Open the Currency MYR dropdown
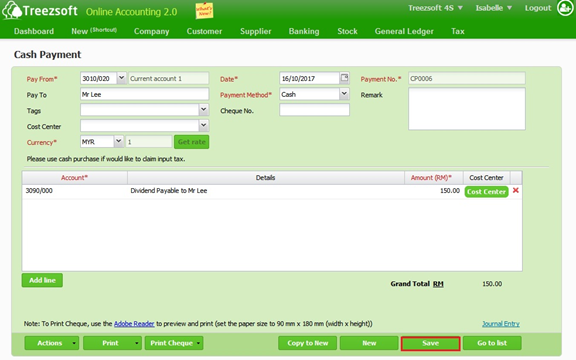This screenshot has height=360, width=576. click(x=118, y=141)
